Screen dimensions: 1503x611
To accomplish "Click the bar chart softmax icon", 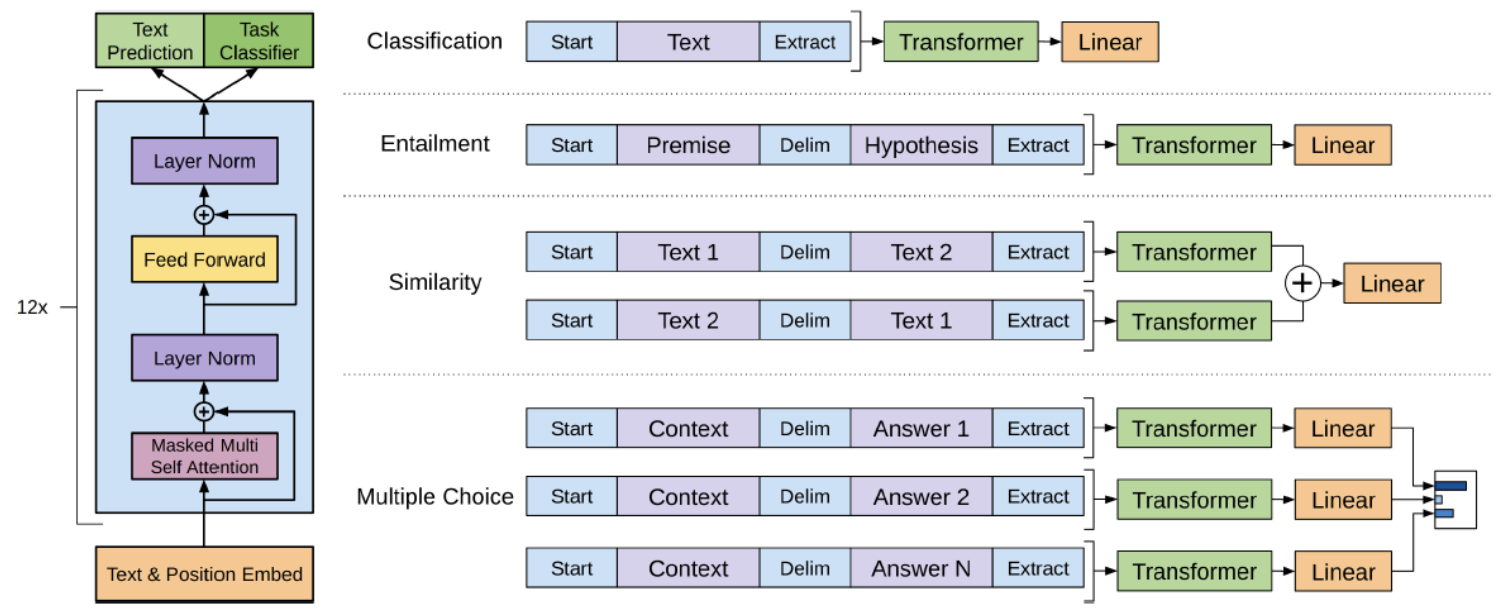I will click(1454, 499).
